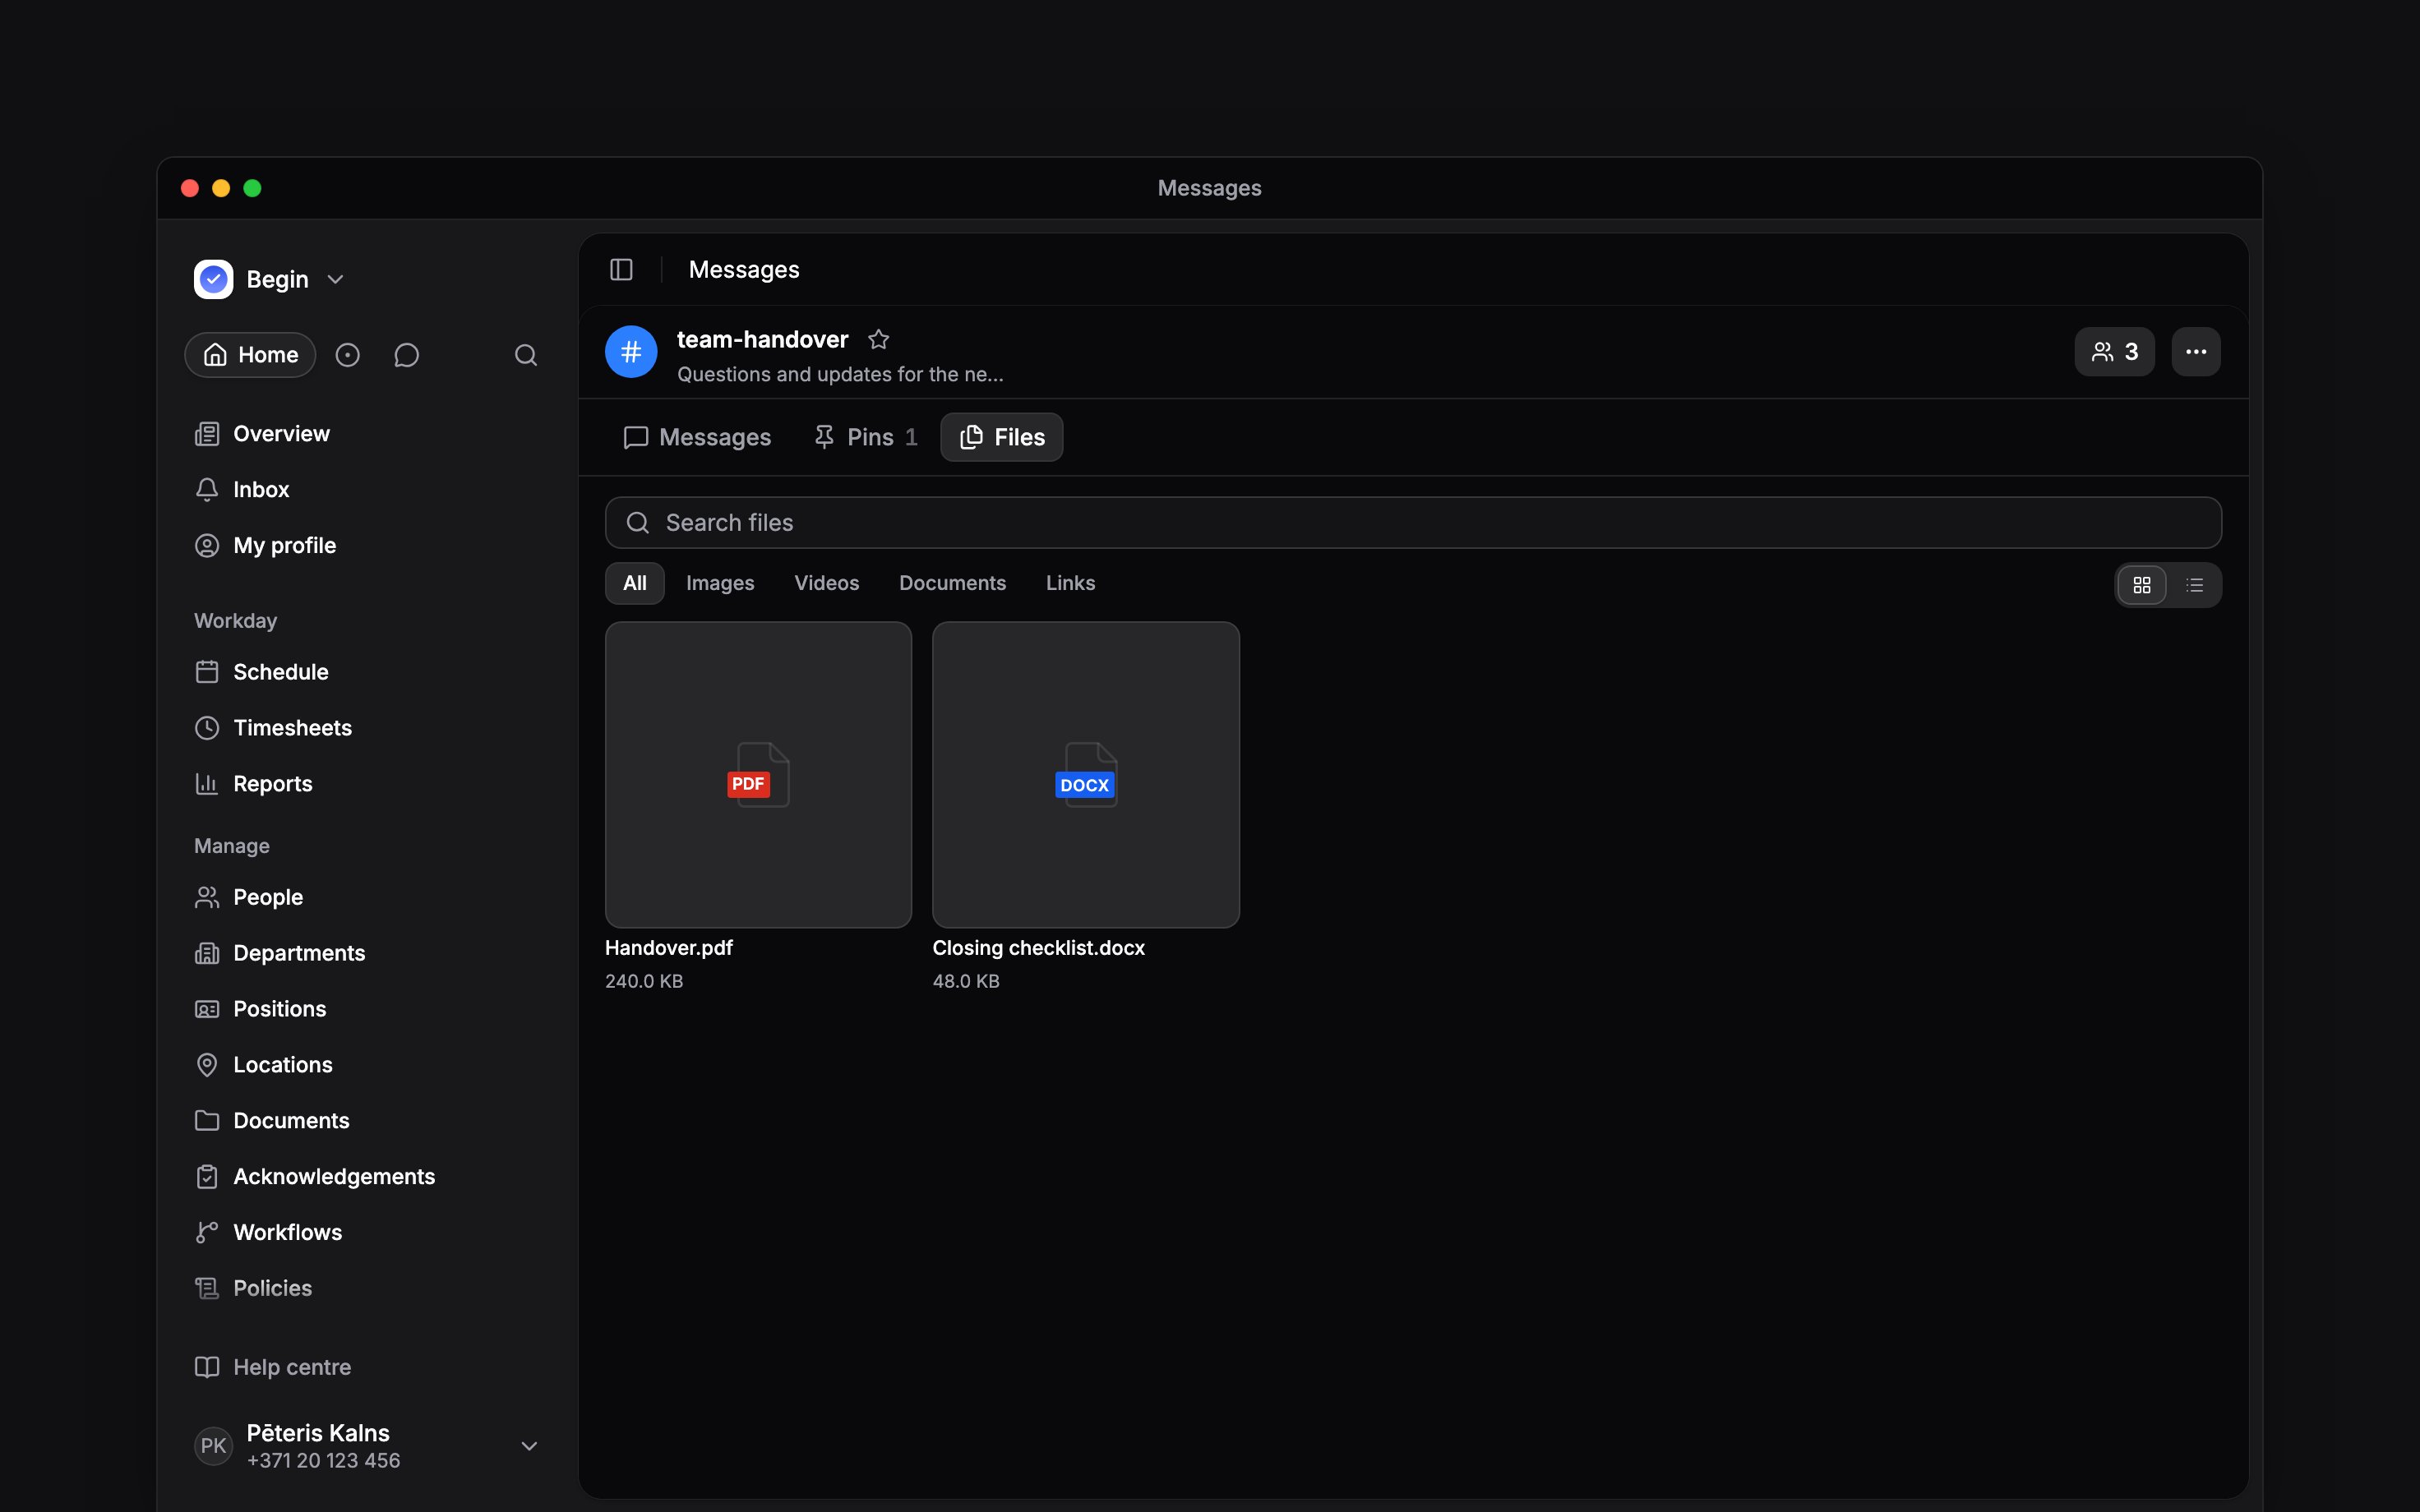Open the channel more options menu
This screenshot has height=1512, width=2420.
(x=2195, y=352)
